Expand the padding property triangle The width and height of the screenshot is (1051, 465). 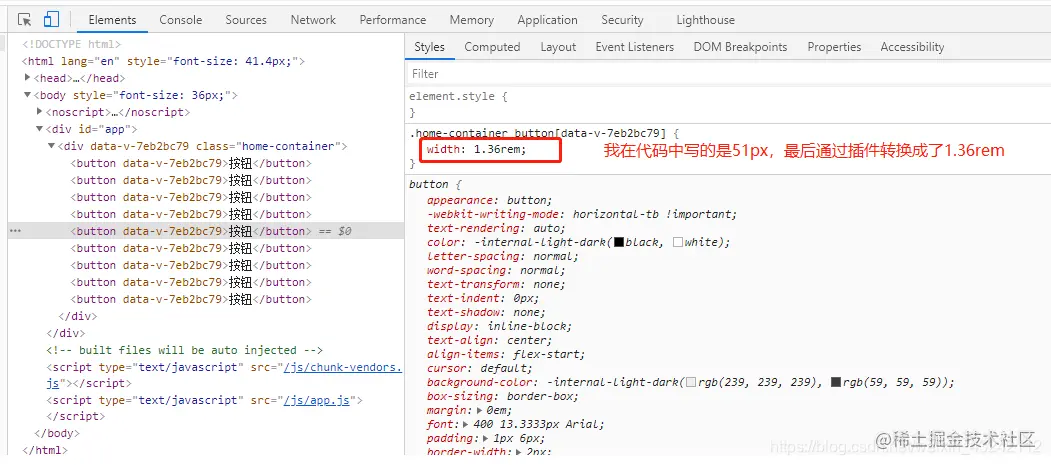(x=487, y=438)
